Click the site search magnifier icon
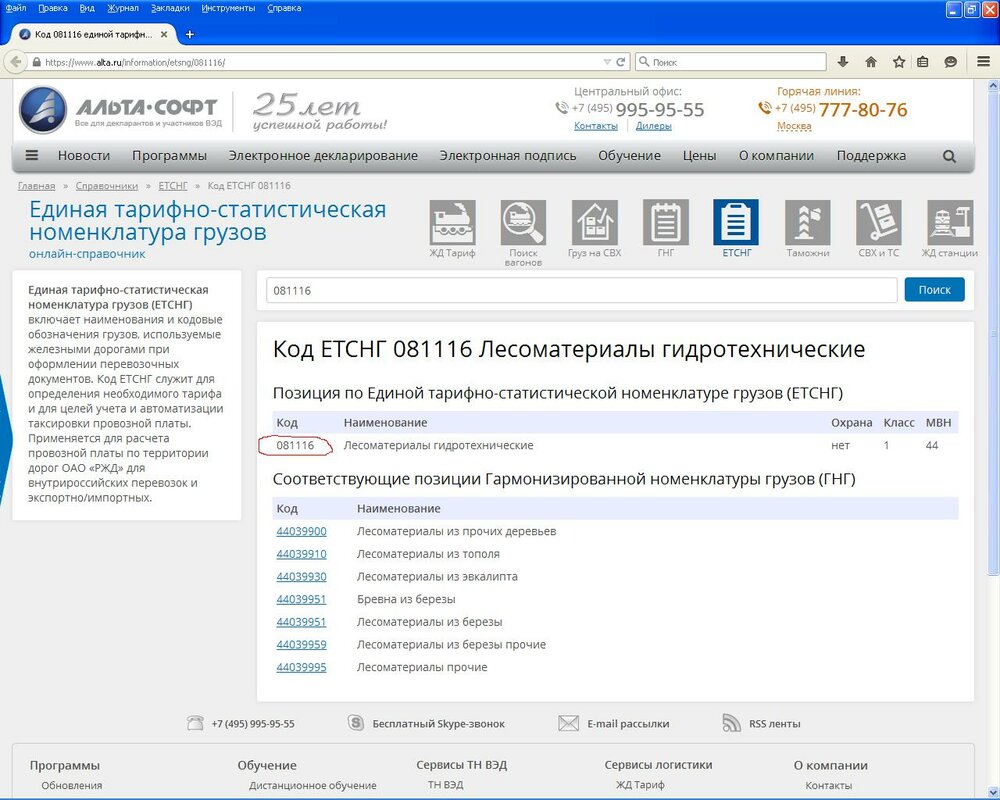Image resolution: width=1000 pixels, height=800 pixels. pos(949,156)
